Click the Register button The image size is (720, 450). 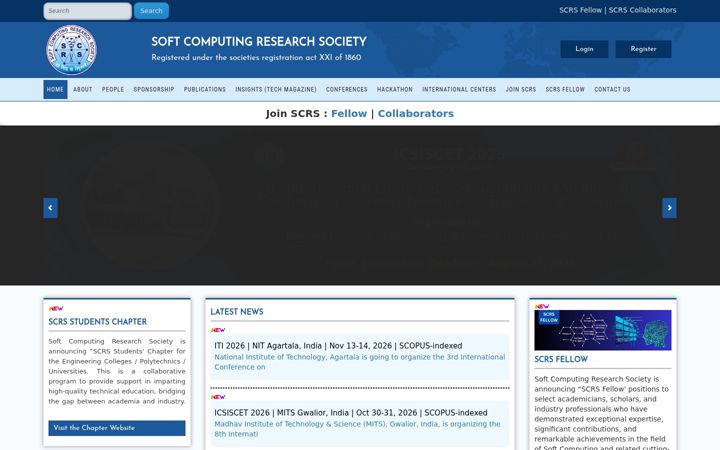643,49
